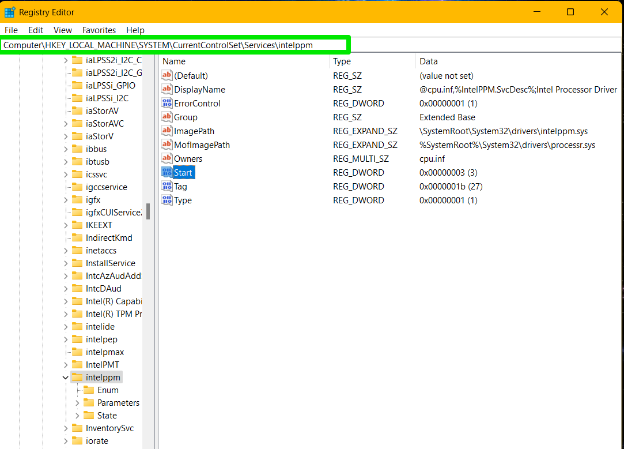This screenshot has width=626, height=449.
Task: Open the Favorites menu
Action: pyautogui.click(x=99, y=30)
